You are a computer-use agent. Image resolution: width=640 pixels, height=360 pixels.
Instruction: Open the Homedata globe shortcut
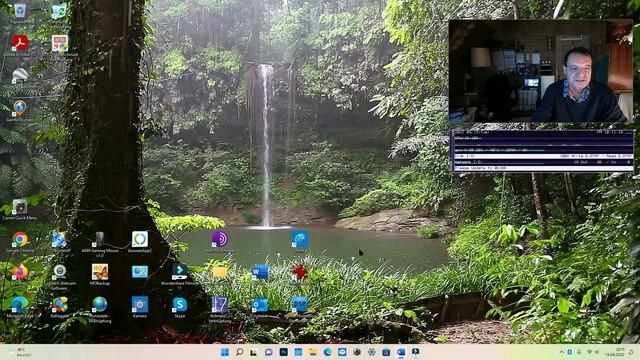tap(99, 304)
